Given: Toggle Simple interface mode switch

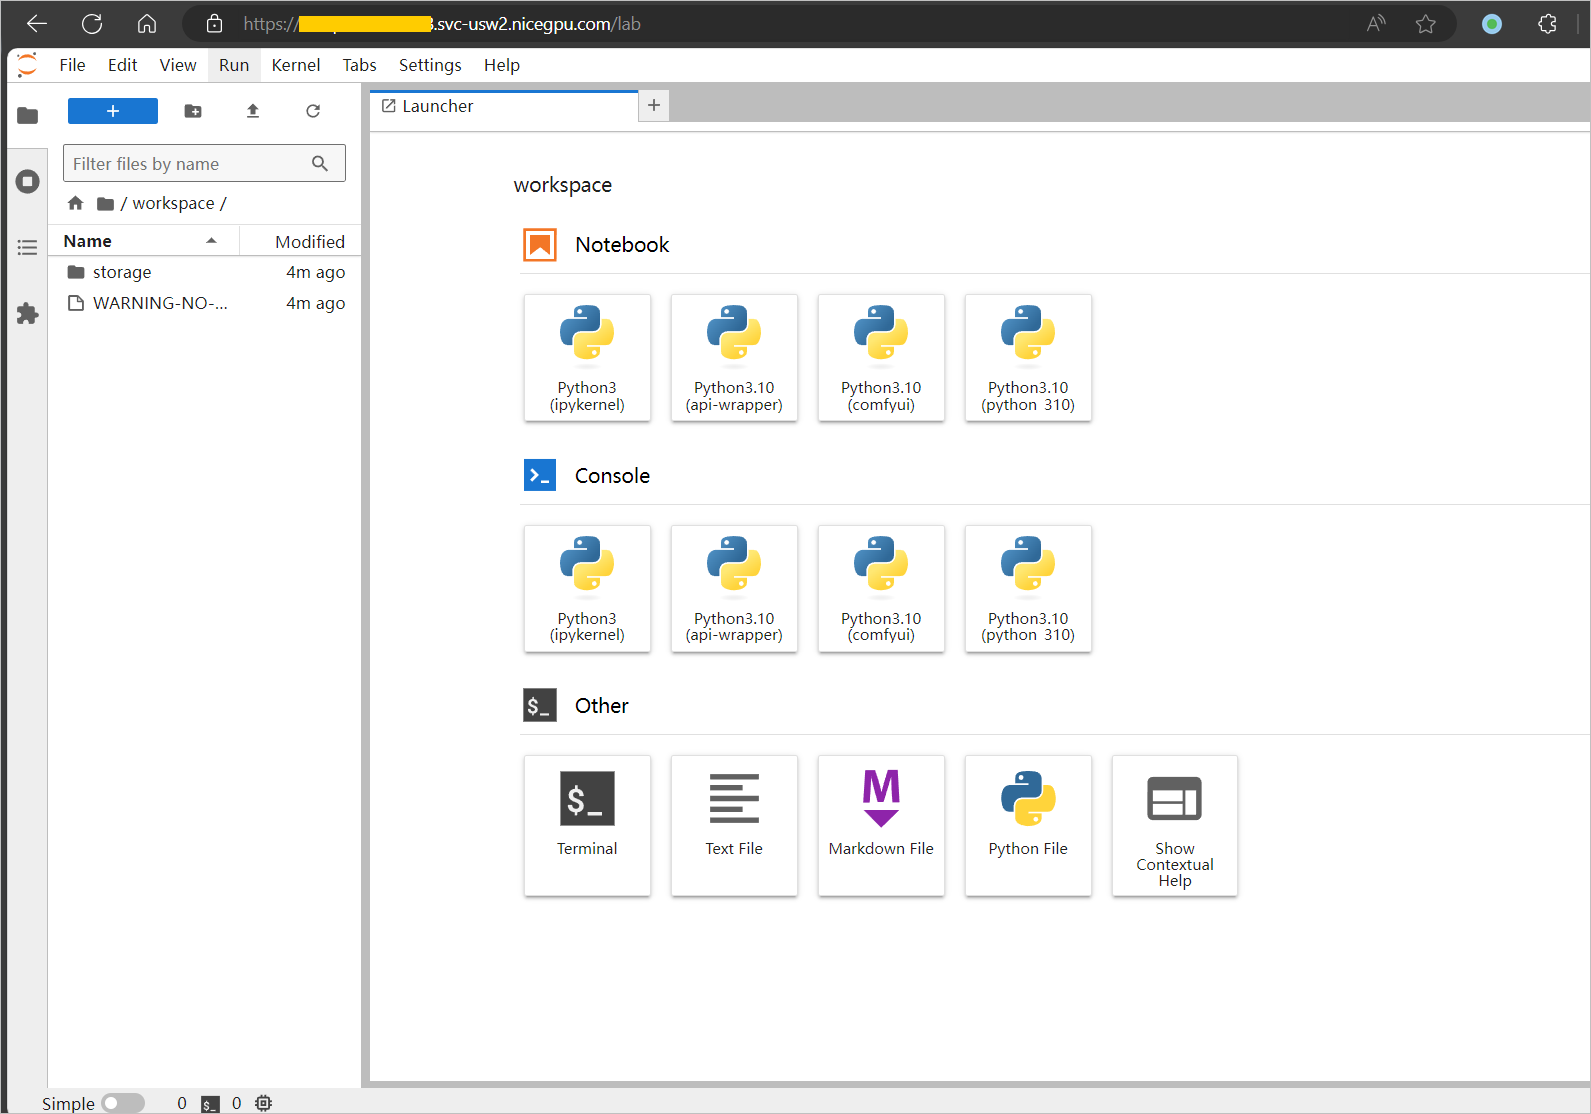Looking at the screenshot, I should [x=123, y=1103].
